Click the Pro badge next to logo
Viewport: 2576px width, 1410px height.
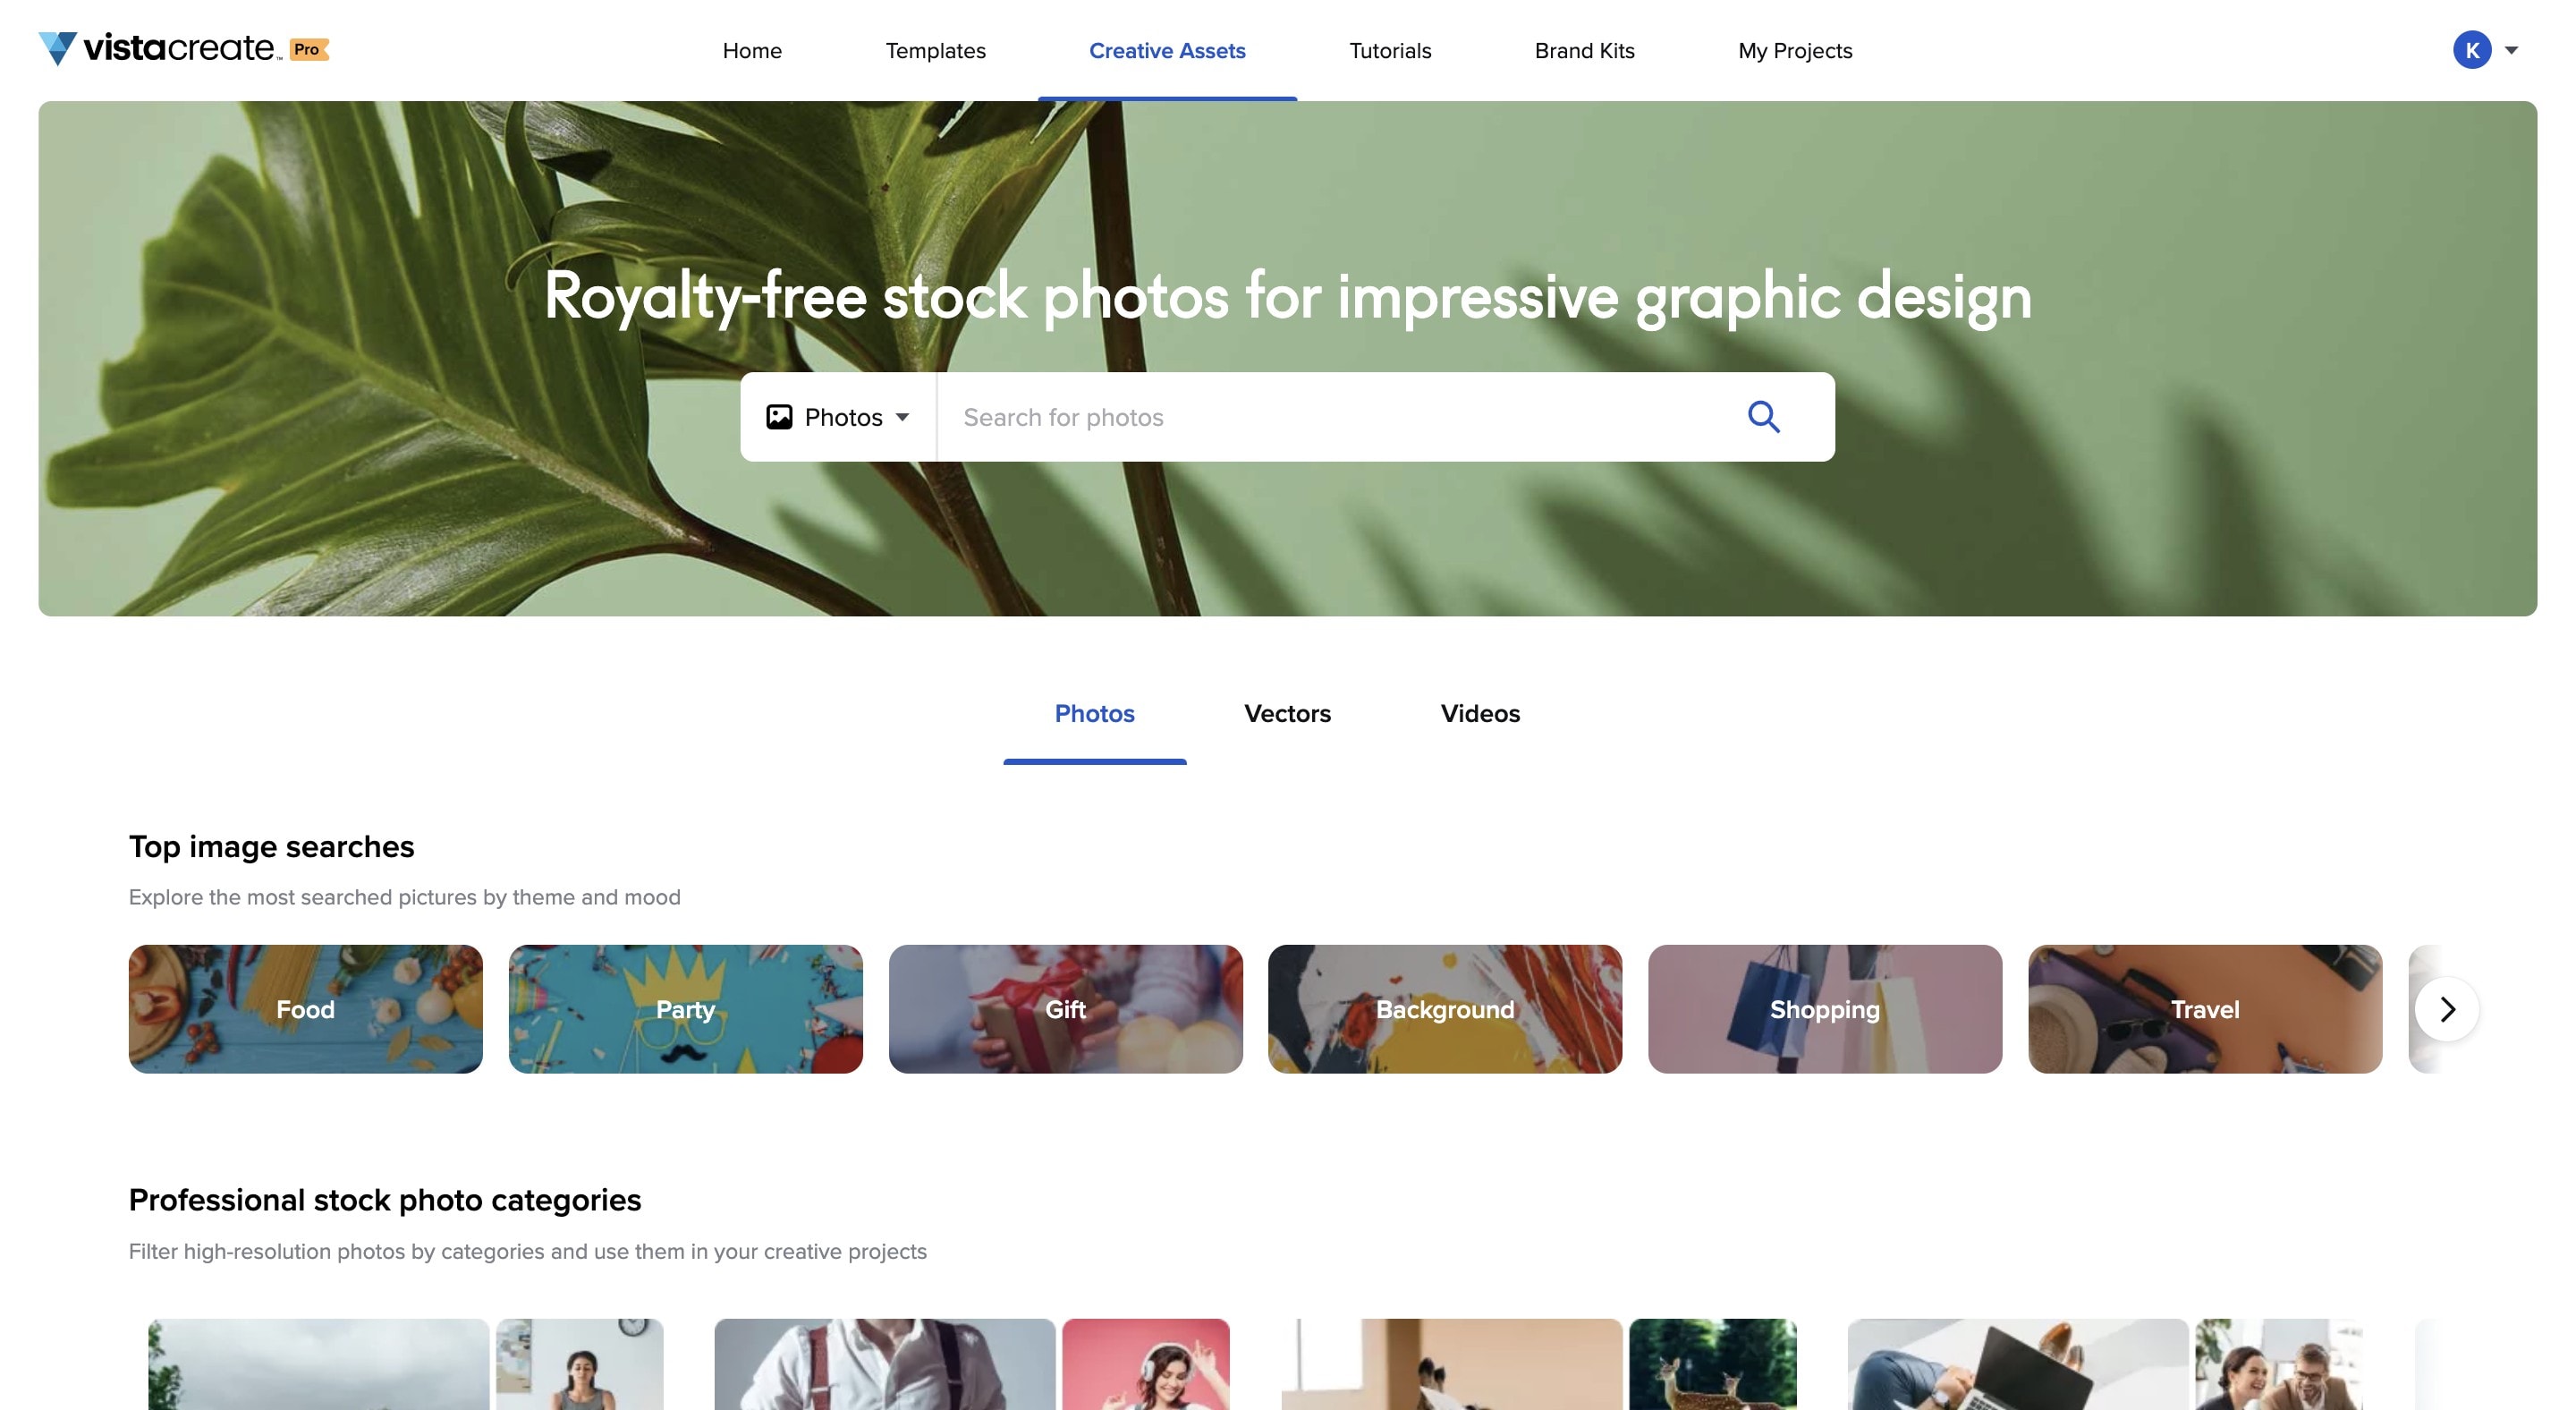(309, 49)
